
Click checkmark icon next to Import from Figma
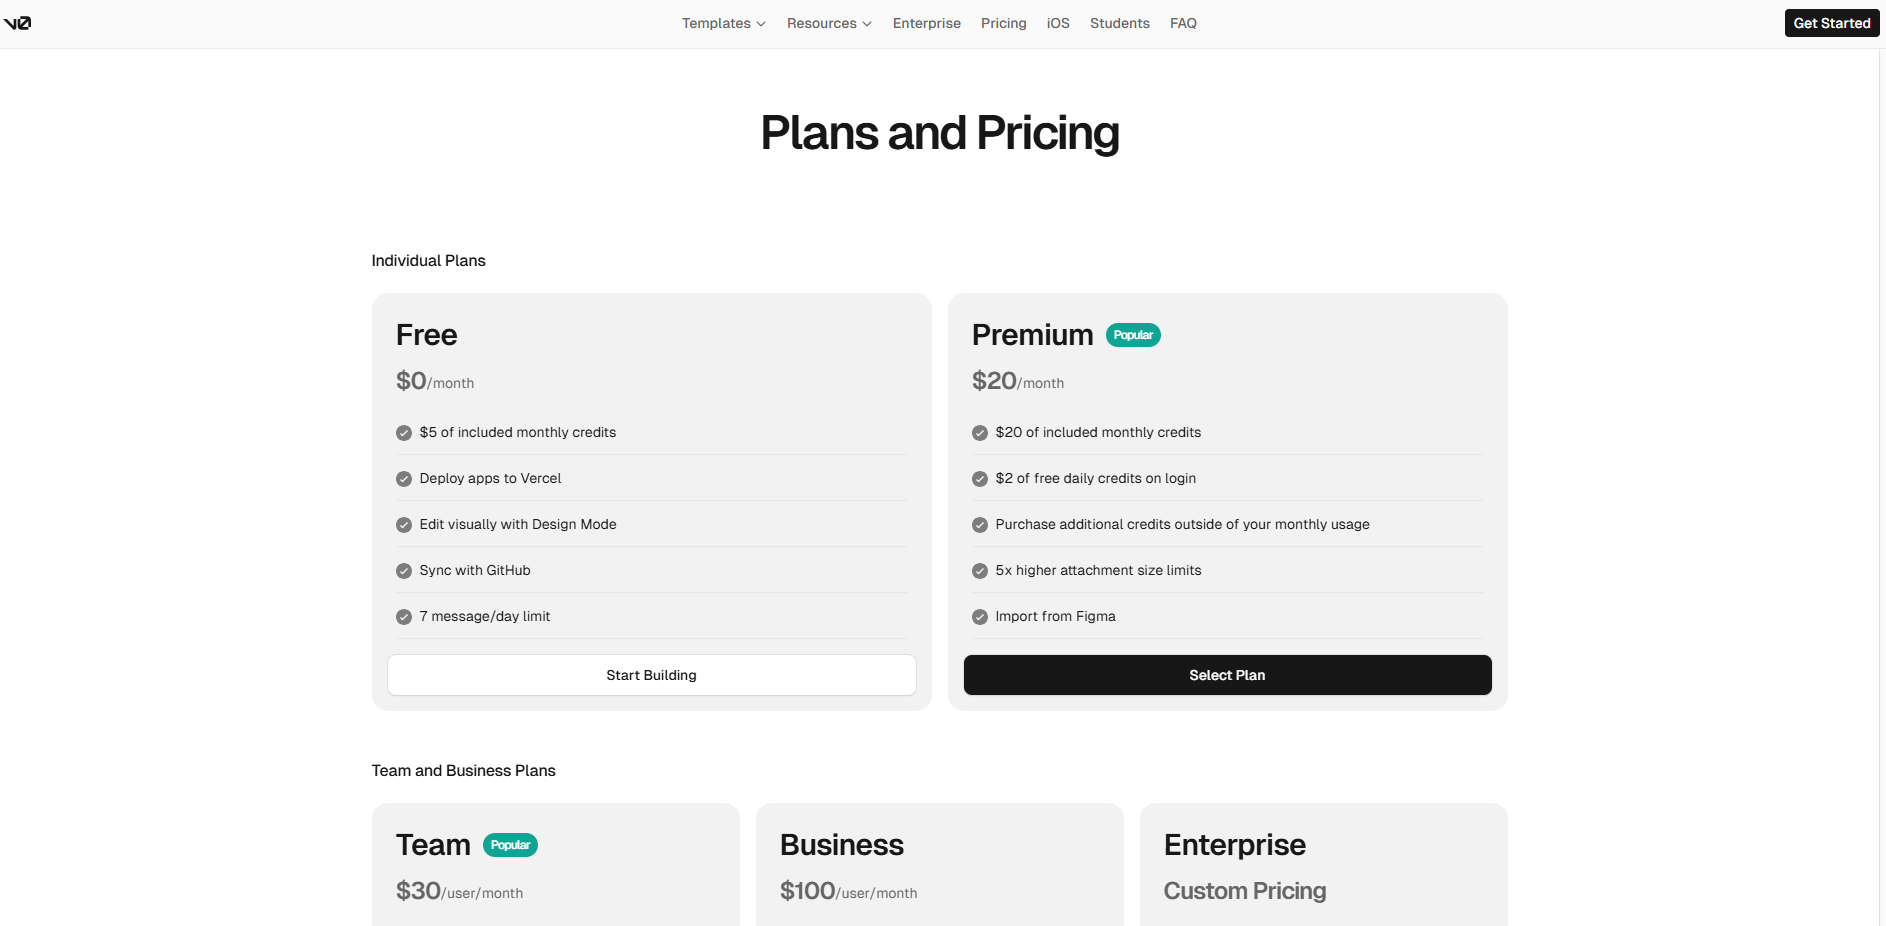(980, 617)
